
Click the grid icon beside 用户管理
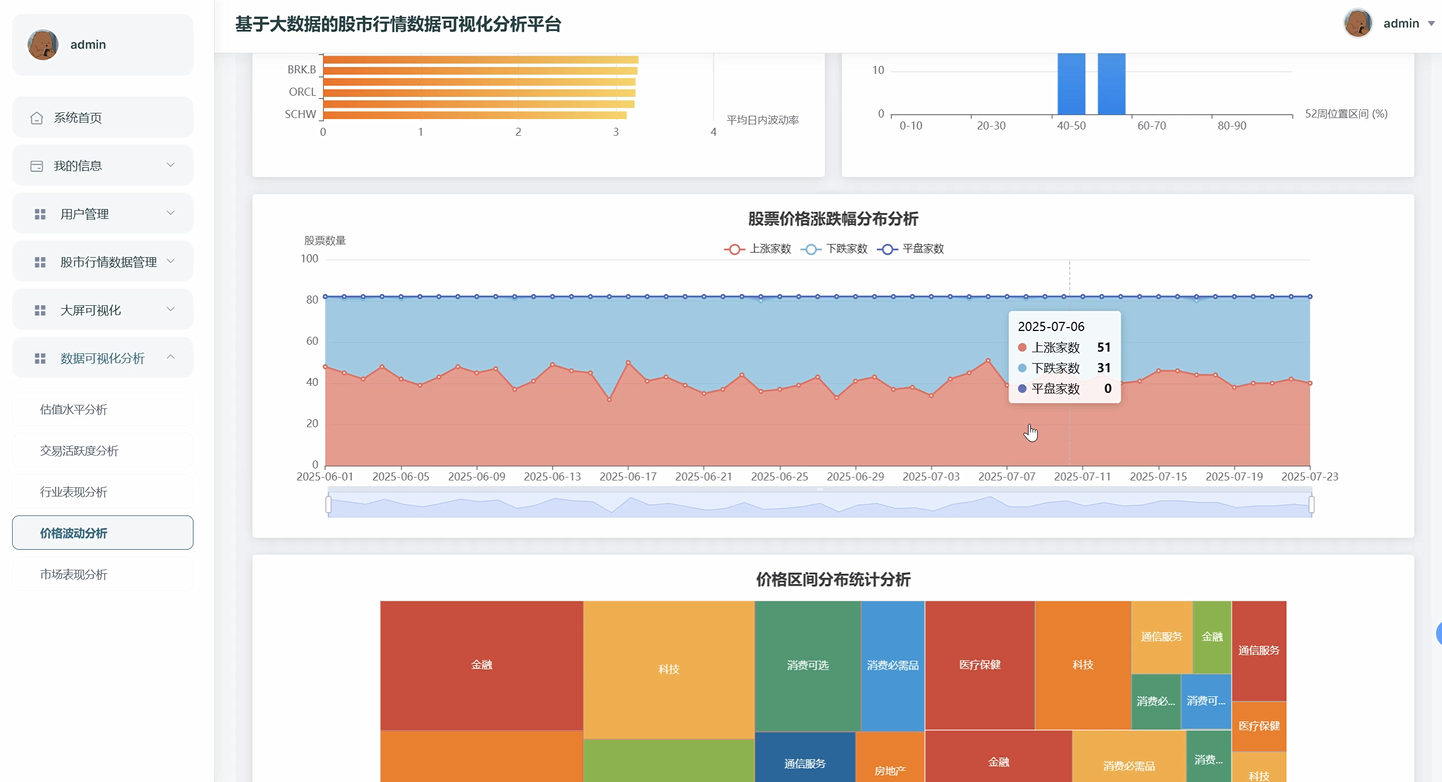pyautogui.click(x=40, y=214)
